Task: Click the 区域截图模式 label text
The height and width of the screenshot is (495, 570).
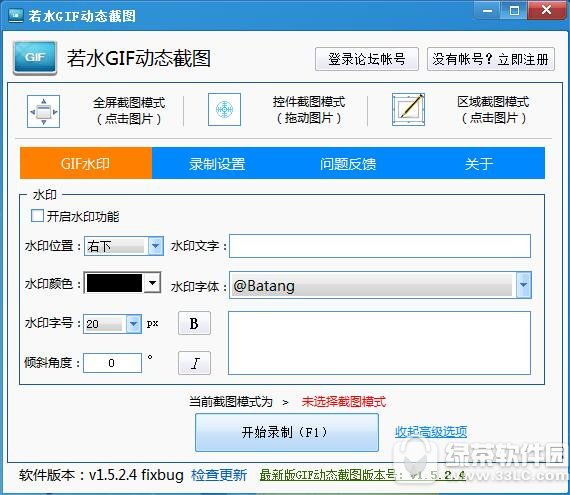Action: click(493, 102)
